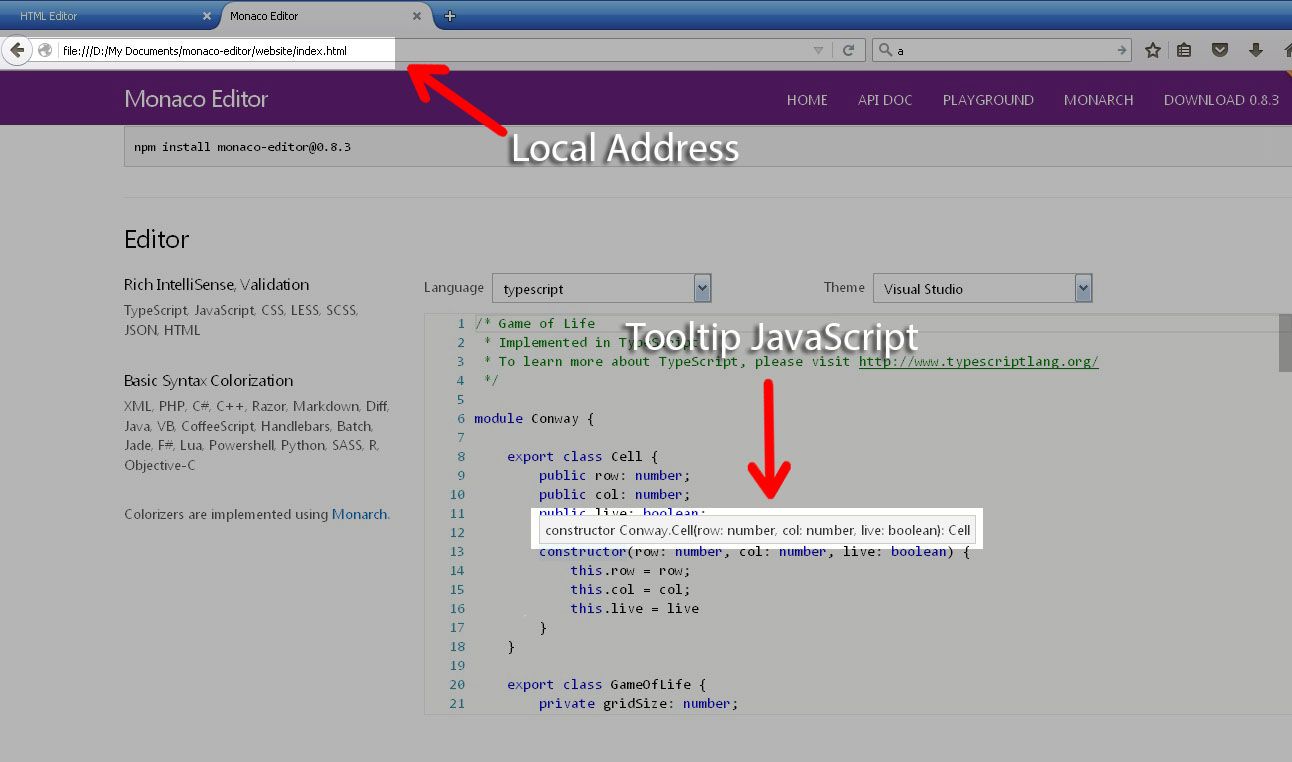Screen dimensions: 1292x762
Task: Open the downloads arrow icon
Action: 1256,50
